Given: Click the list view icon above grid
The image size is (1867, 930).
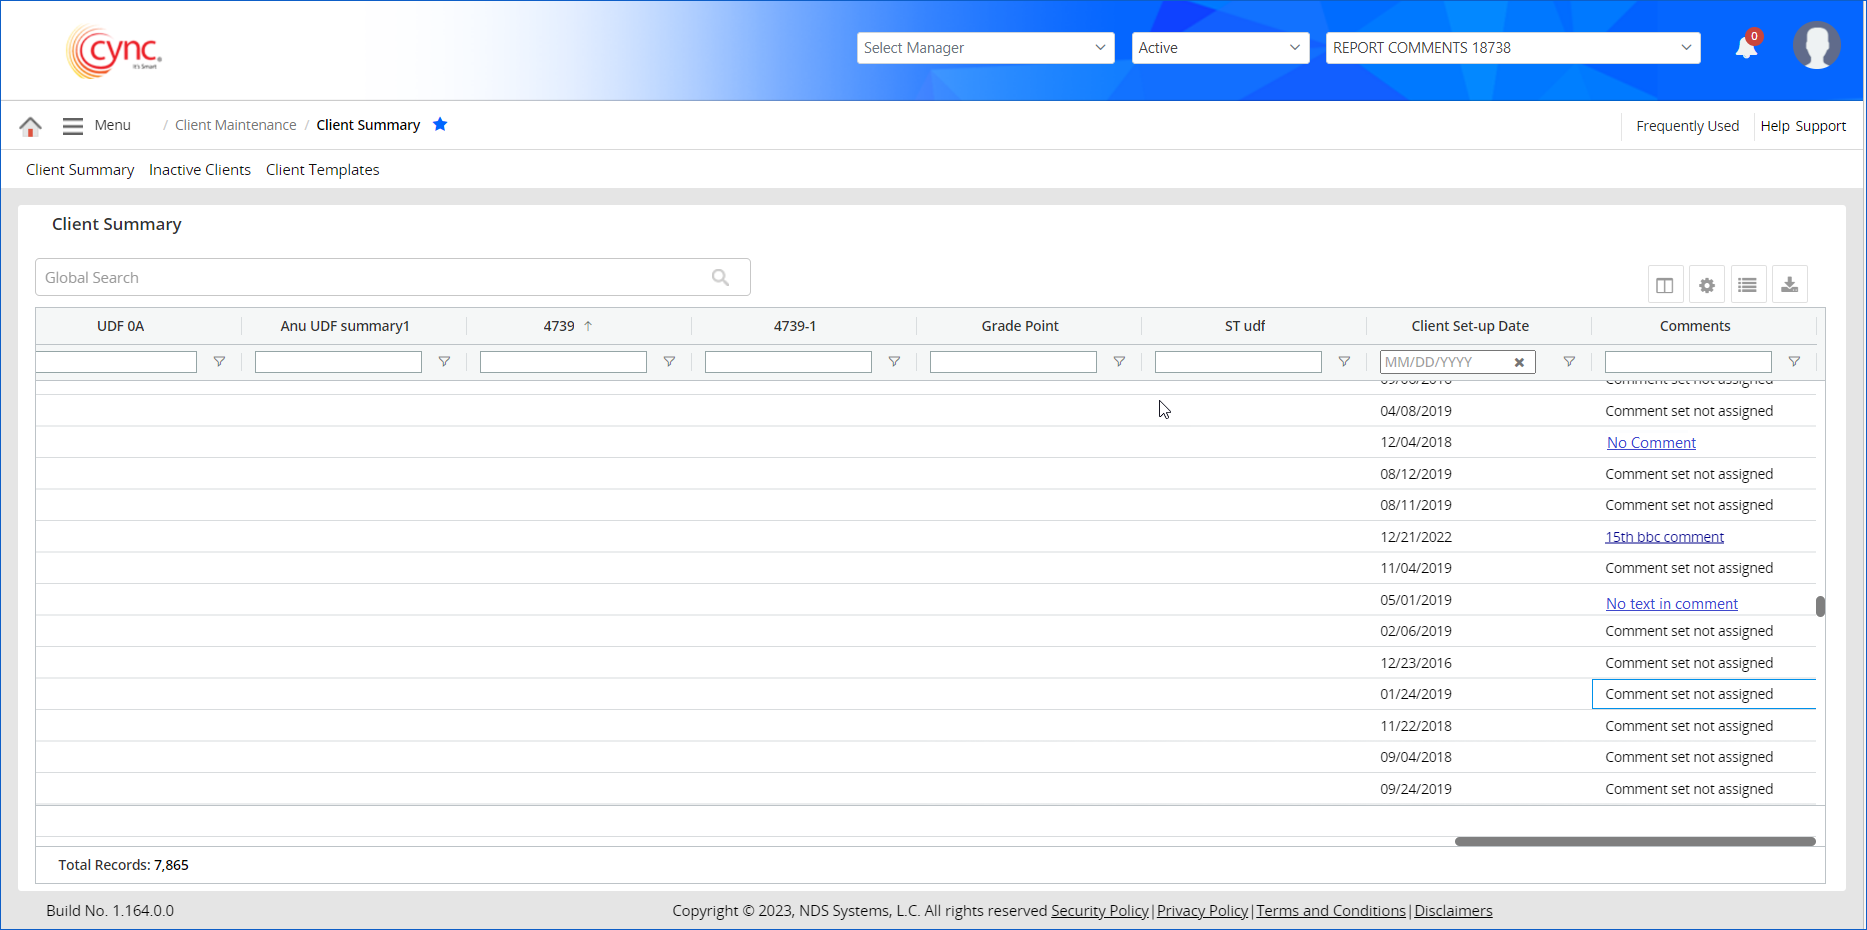Looking at the screenshot, I should pyautogui.click(x=1747, y=285).
